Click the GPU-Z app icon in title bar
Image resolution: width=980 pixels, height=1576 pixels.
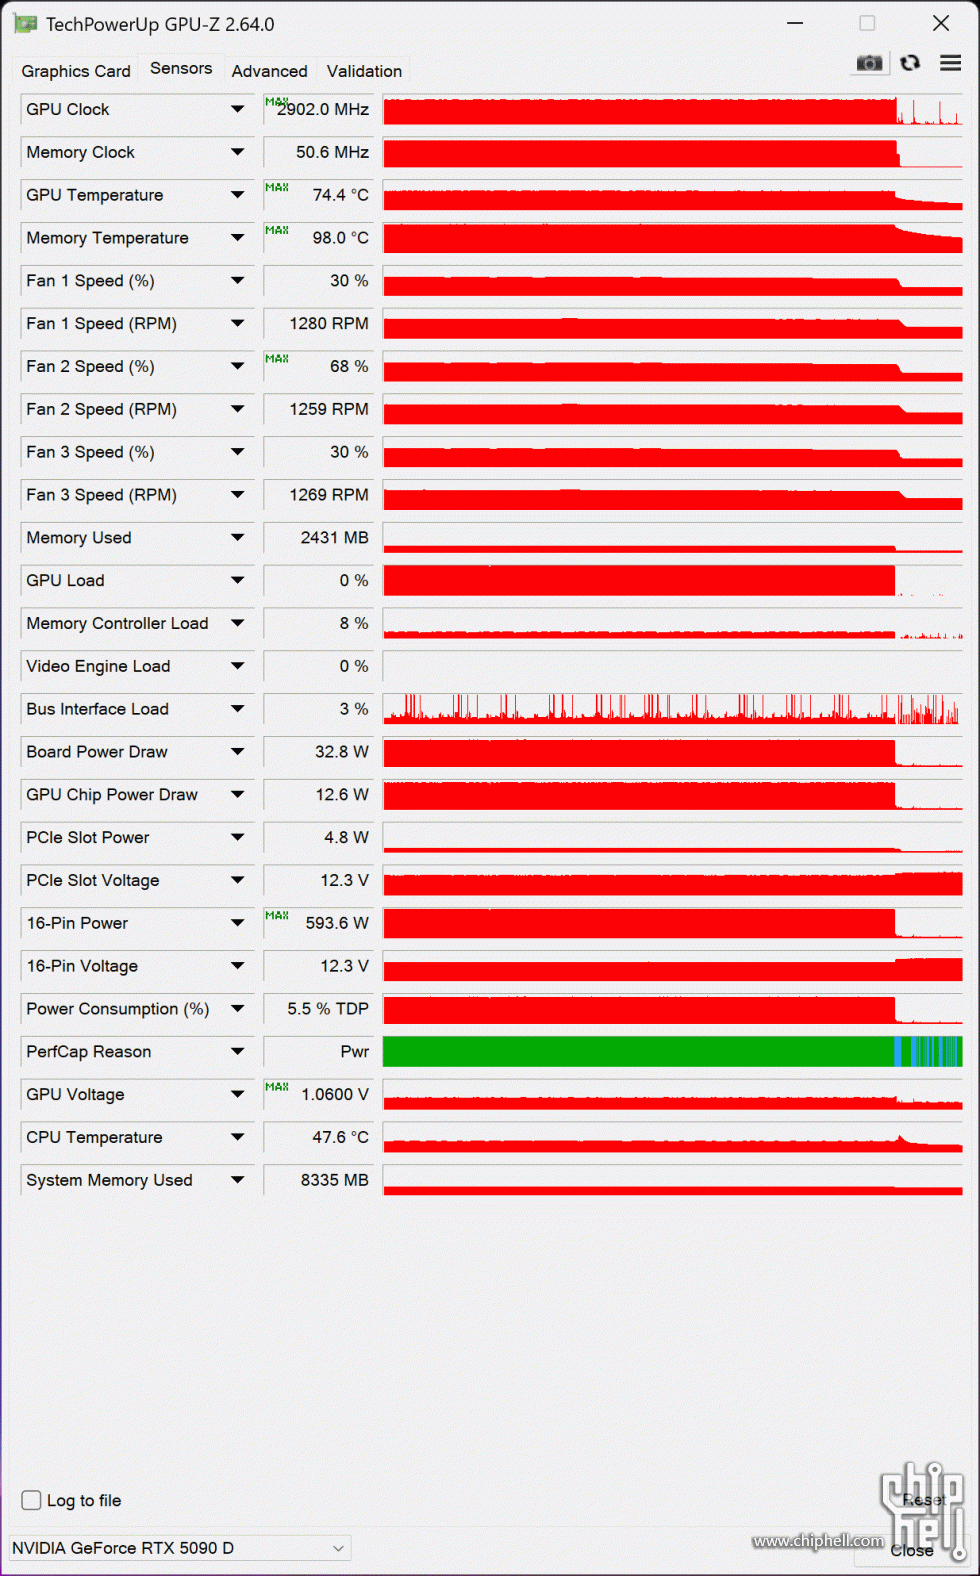coord(25,24)
